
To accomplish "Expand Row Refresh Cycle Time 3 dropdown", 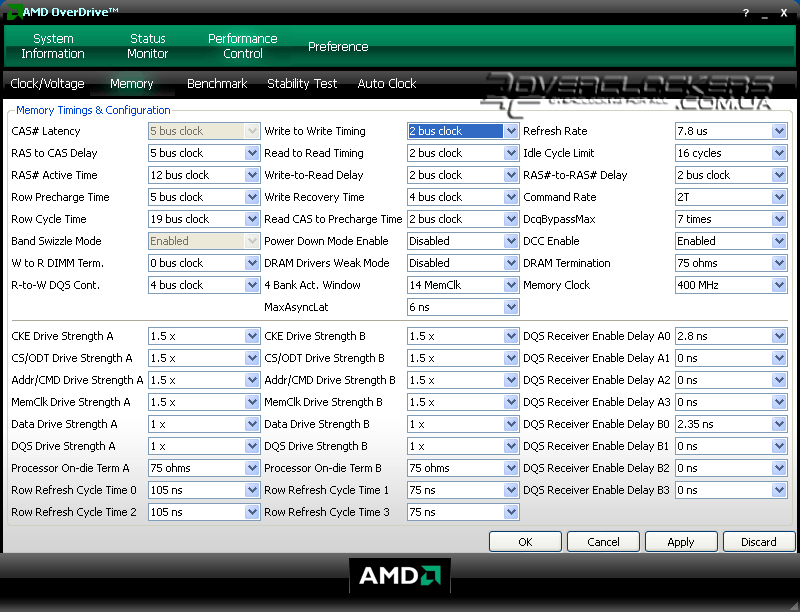I will pos(511,512).
